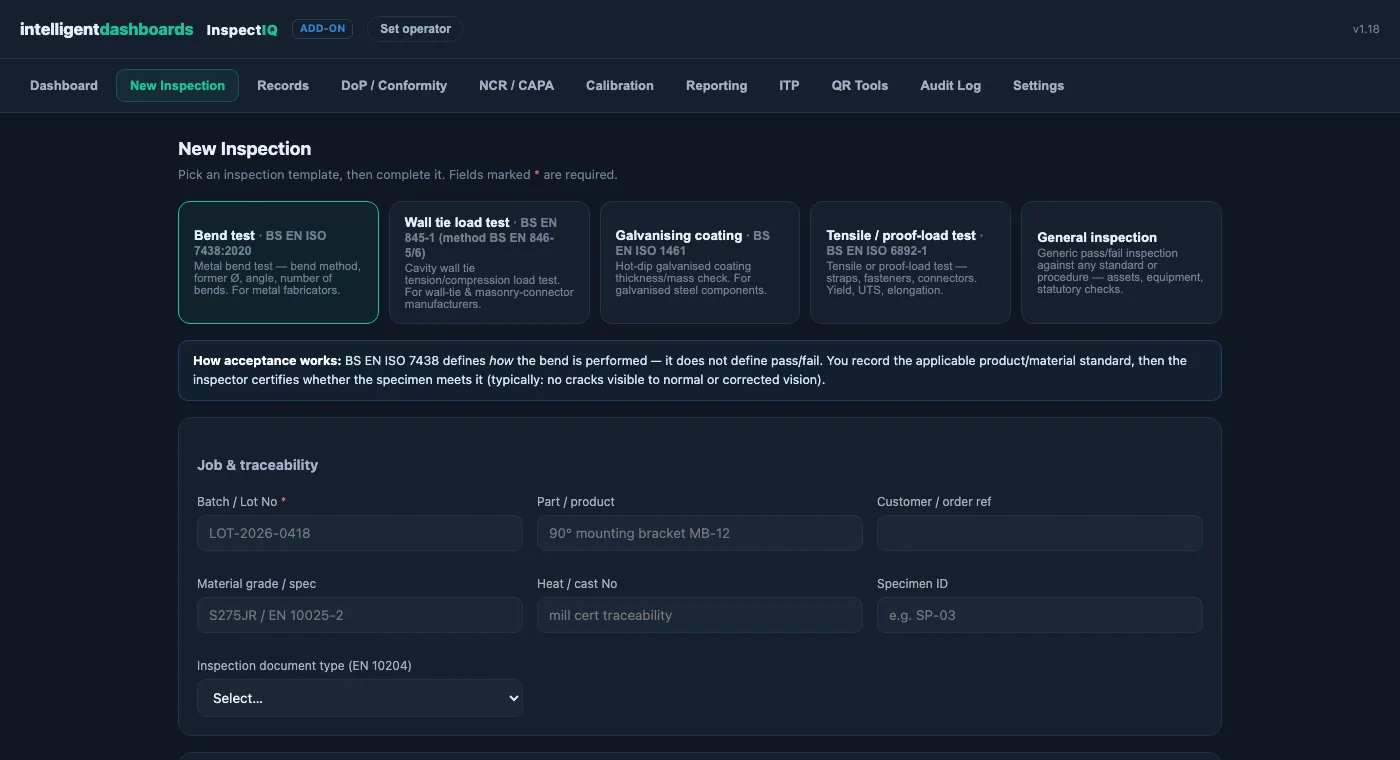Viewport: 1400px width, 760px height.
Task: Open the Dashboard tab
Action: [64, 86]
